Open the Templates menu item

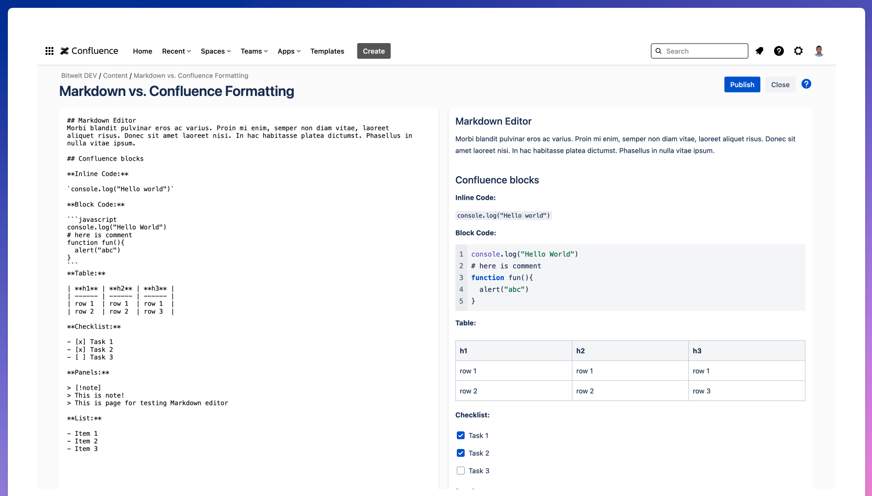327,51
